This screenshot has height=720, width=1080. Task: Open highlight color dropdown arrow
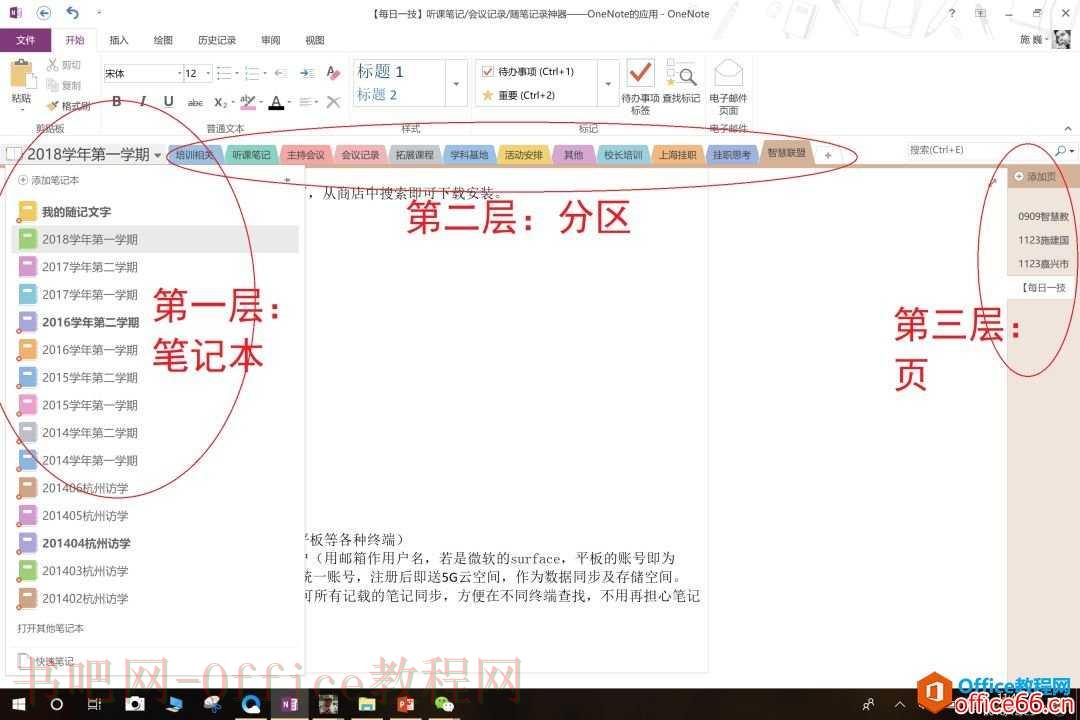pyautogui.click(x=261, y=103)
